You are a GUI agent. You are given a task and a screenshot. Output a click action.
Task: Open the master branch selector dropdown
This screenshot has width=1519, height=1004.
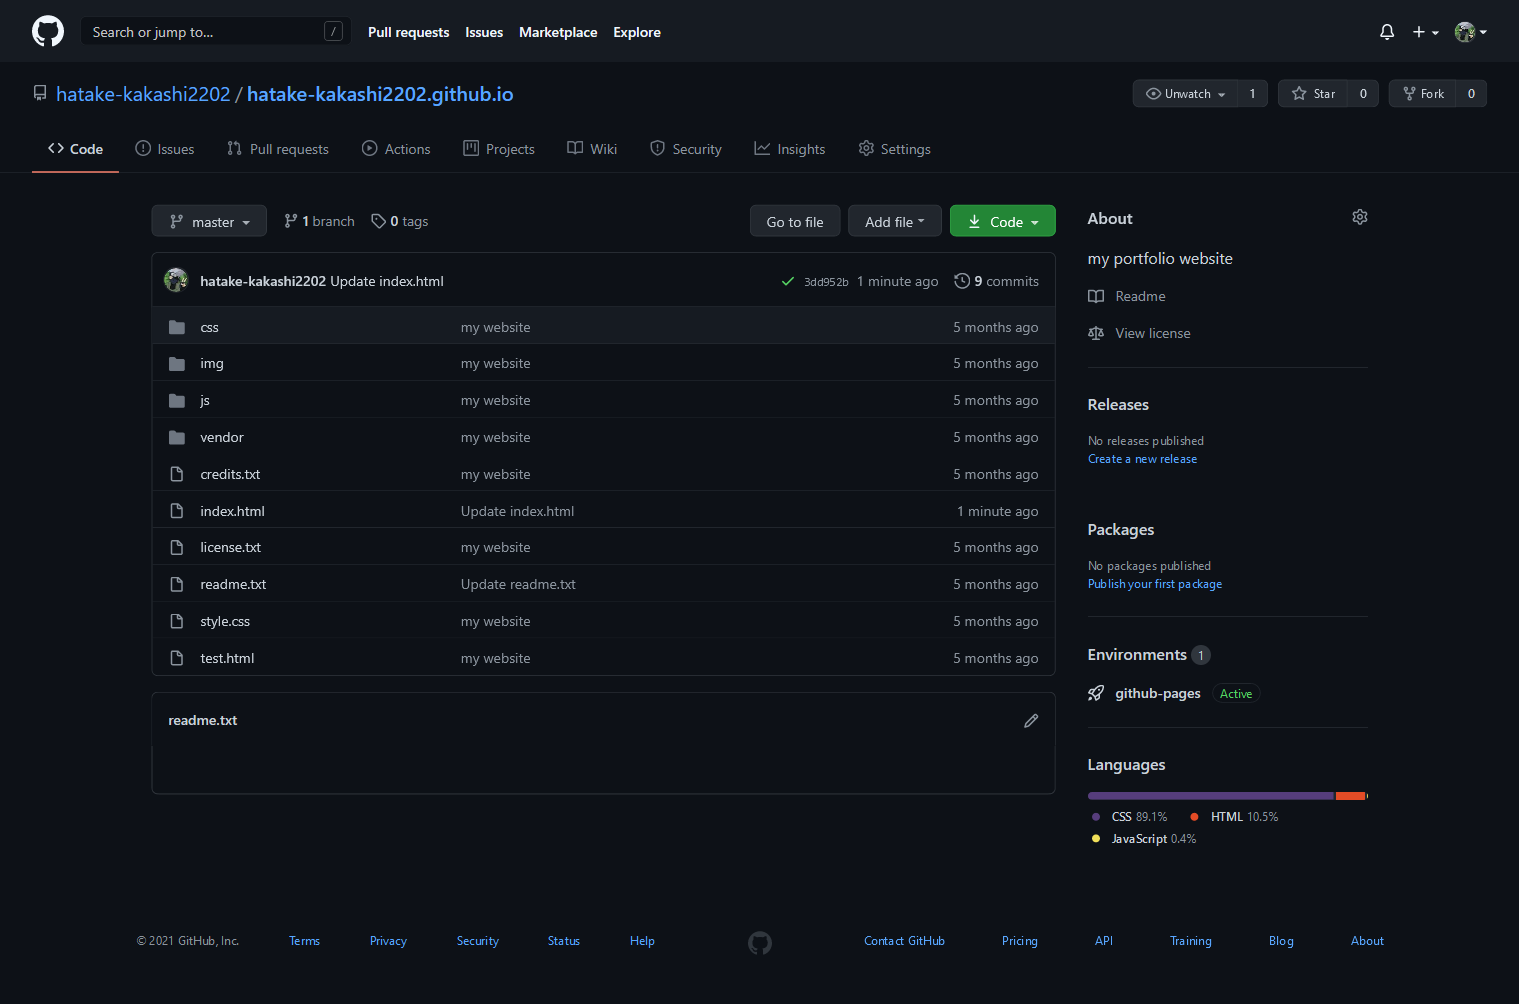(209, 221)
